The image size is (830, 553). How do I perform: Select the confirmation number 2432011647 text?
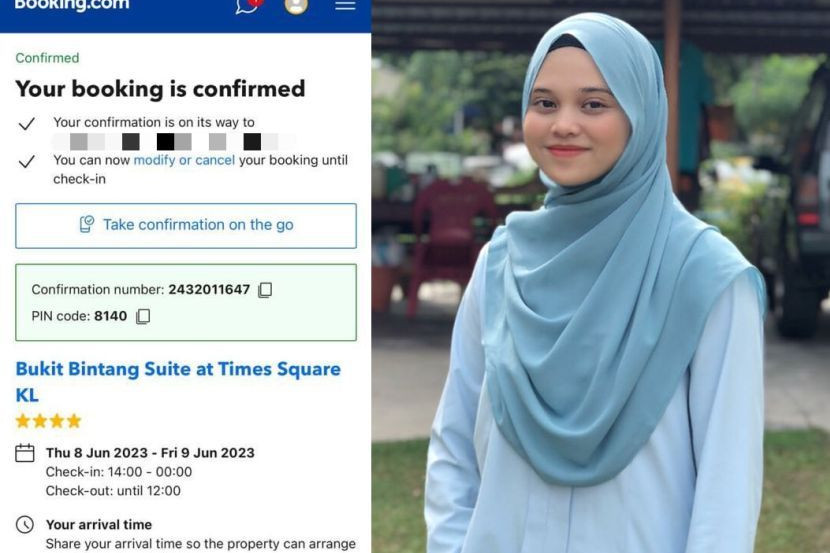[x=209, y=289]
